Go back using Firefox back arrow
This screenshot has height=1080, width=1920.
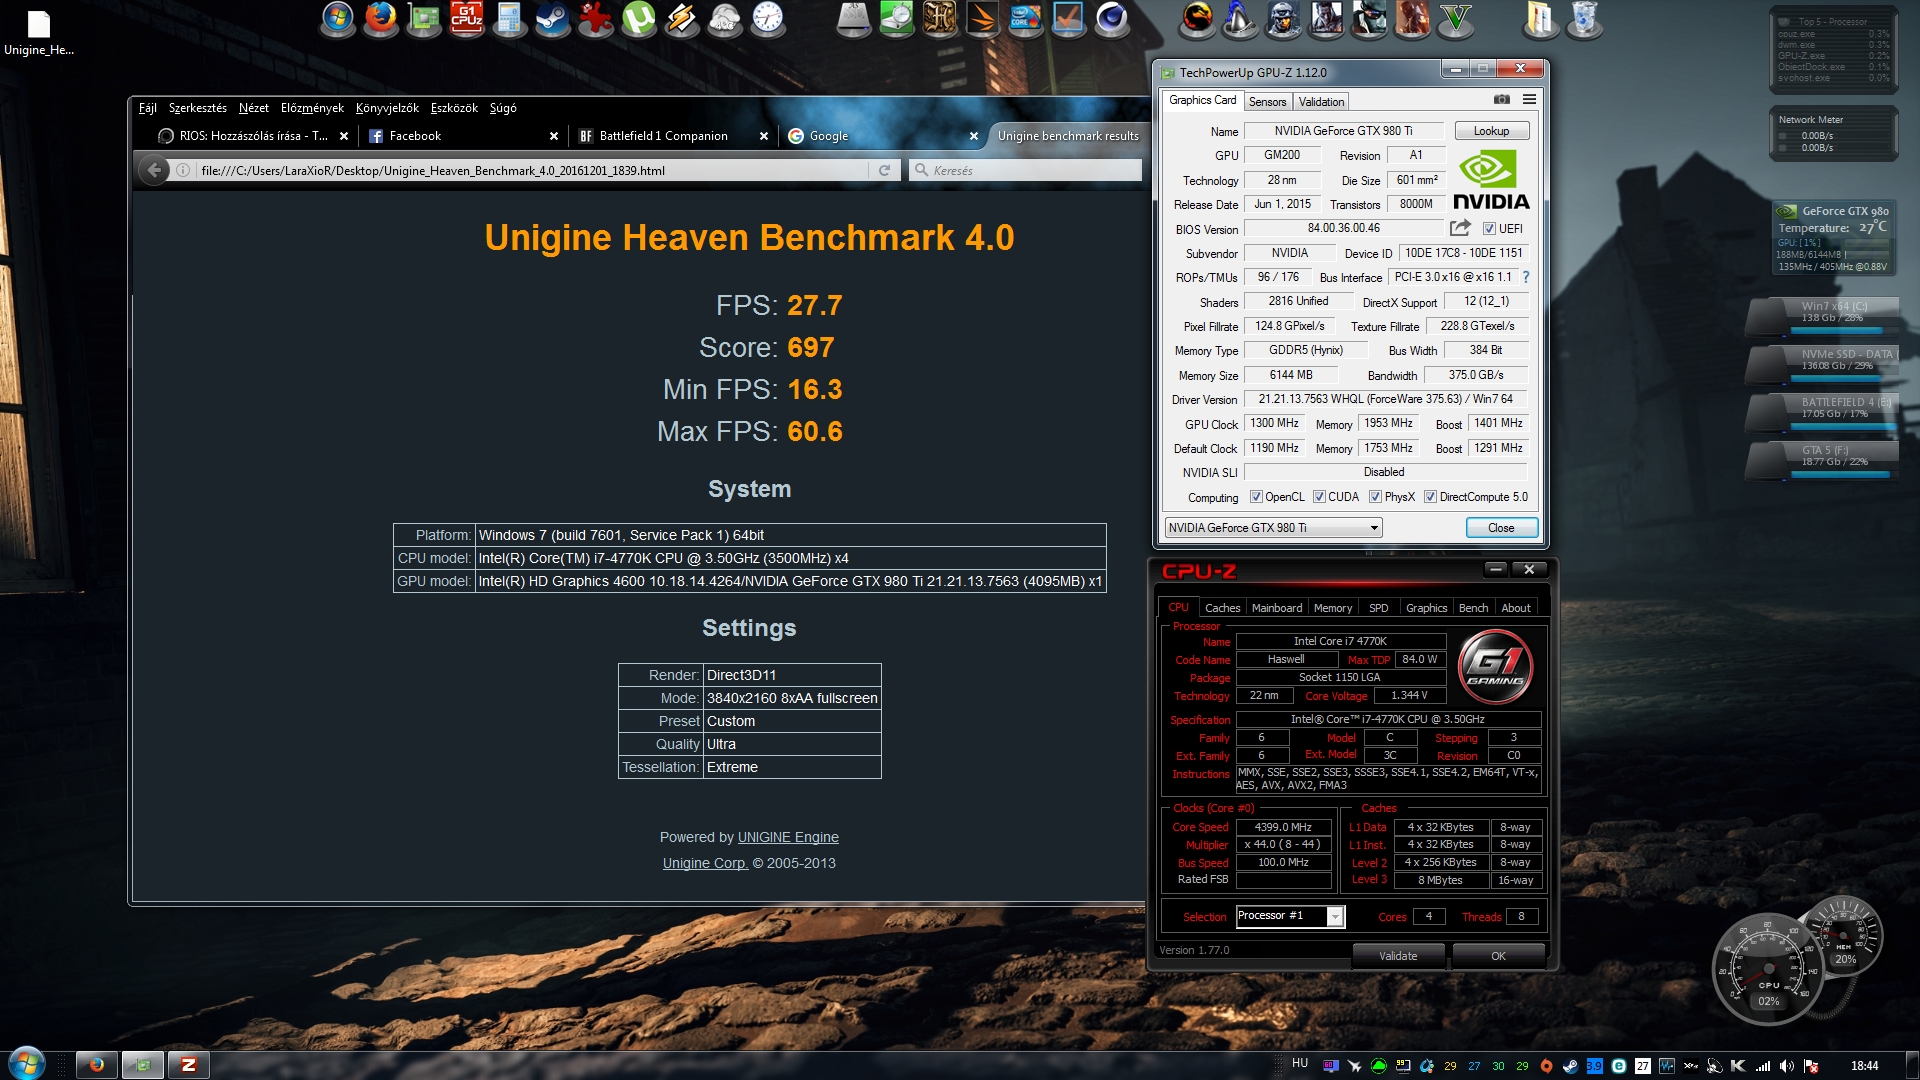point(154,170)
